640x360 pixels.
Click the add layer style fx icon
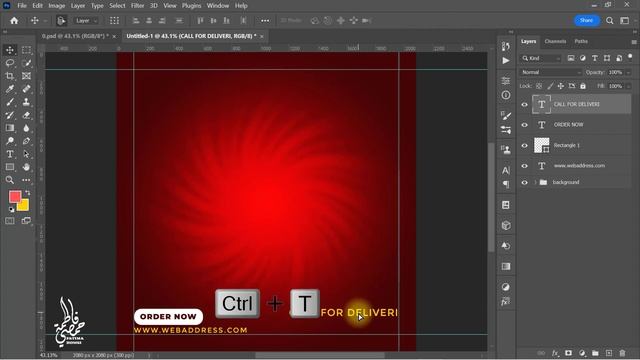[x=555, y=353]
